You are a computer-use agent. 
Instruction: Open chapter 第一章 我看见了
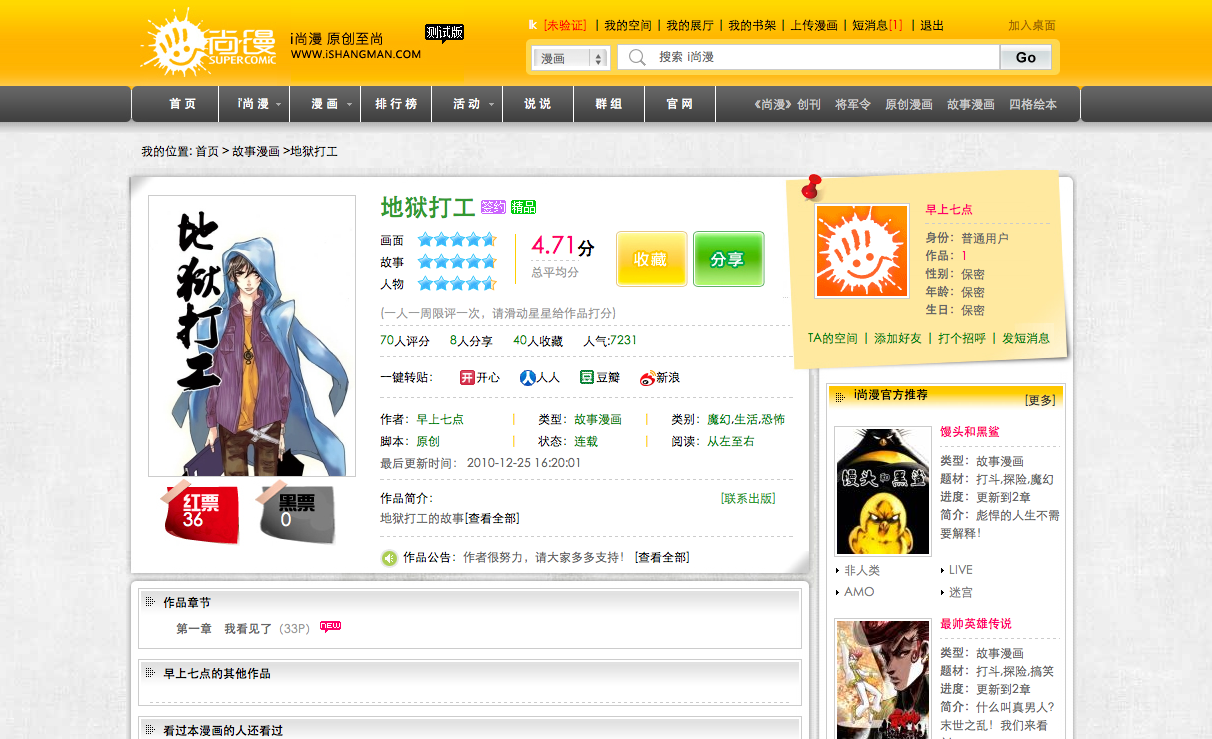(224, 629)
